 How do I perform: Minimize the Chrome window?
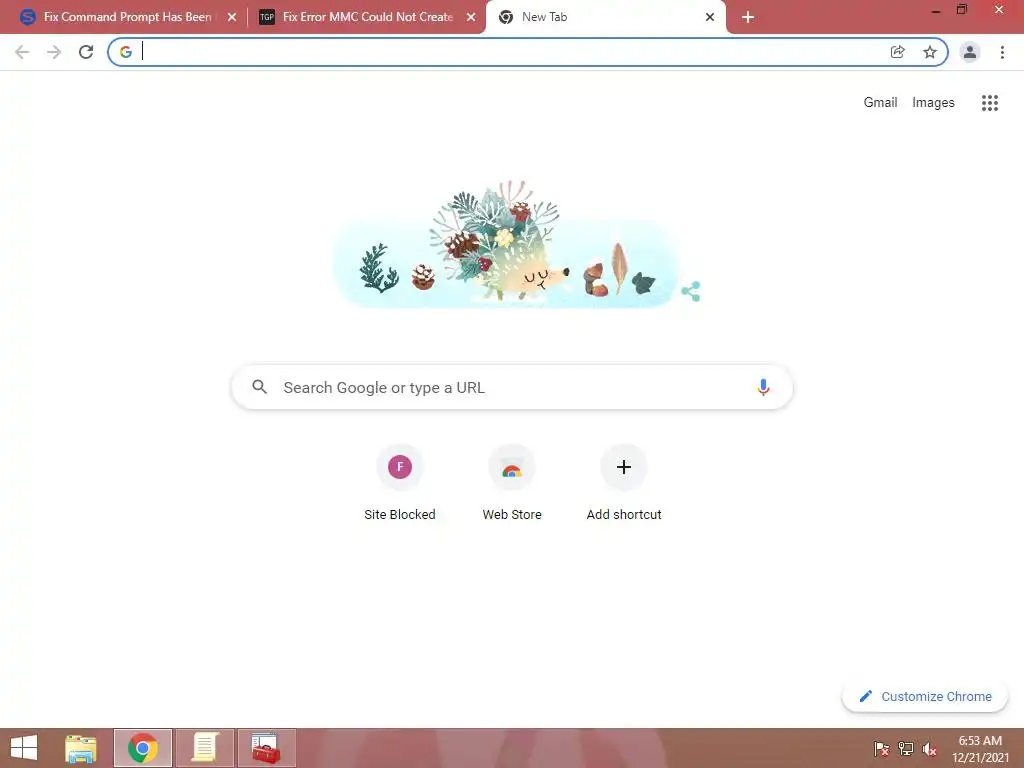tap(936, 11)
